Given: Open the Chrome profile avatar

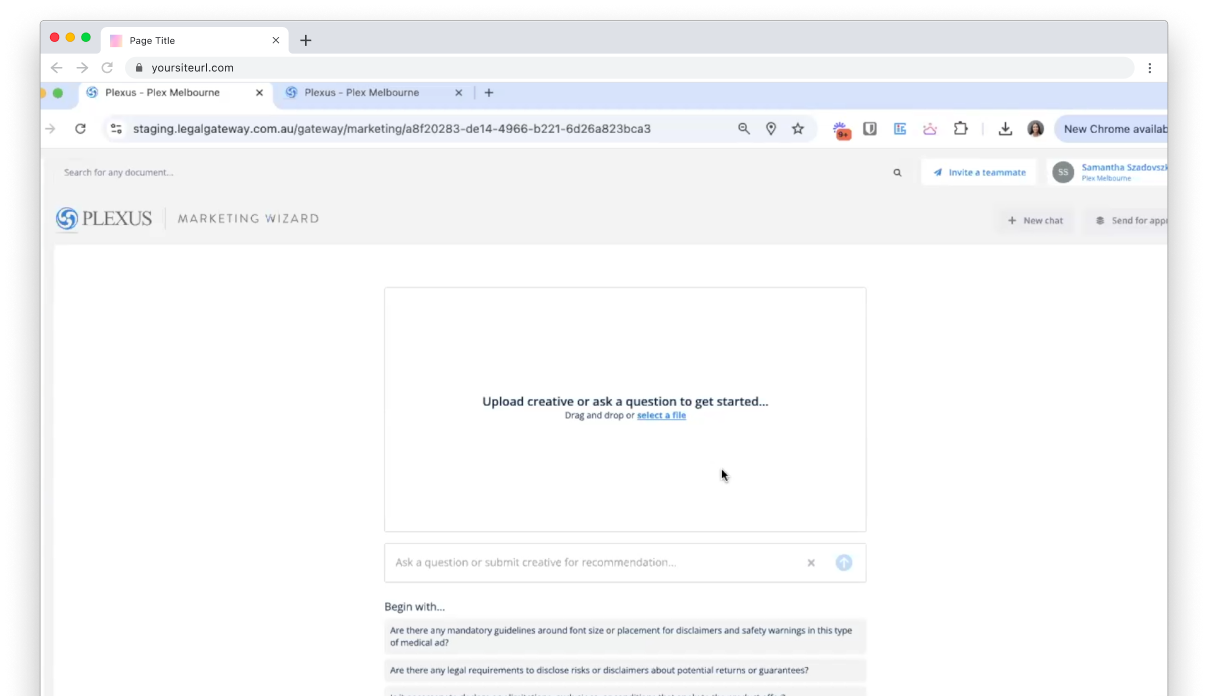Looking at the screenshot, I should pyautogui.click(x=1035, y=129).
